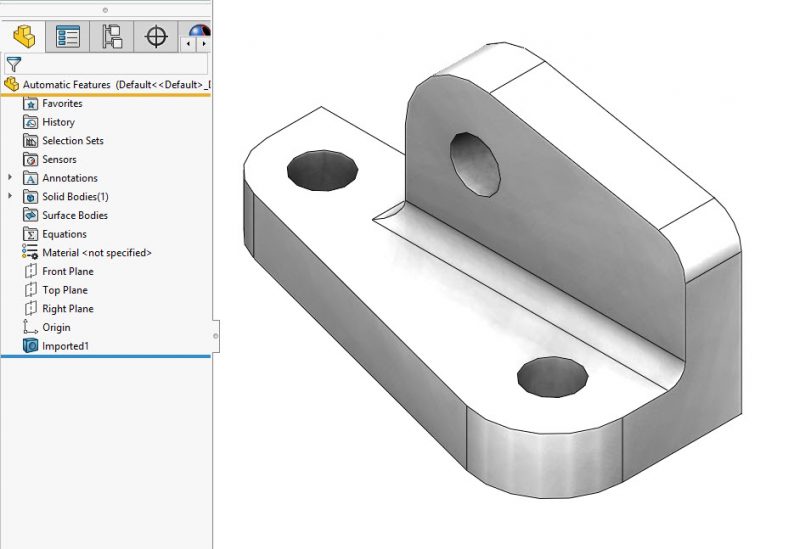This screenshot has height=549, width=800.
Task: Open the DimXpertManager crosshair tab
Action: pos(156,37)
